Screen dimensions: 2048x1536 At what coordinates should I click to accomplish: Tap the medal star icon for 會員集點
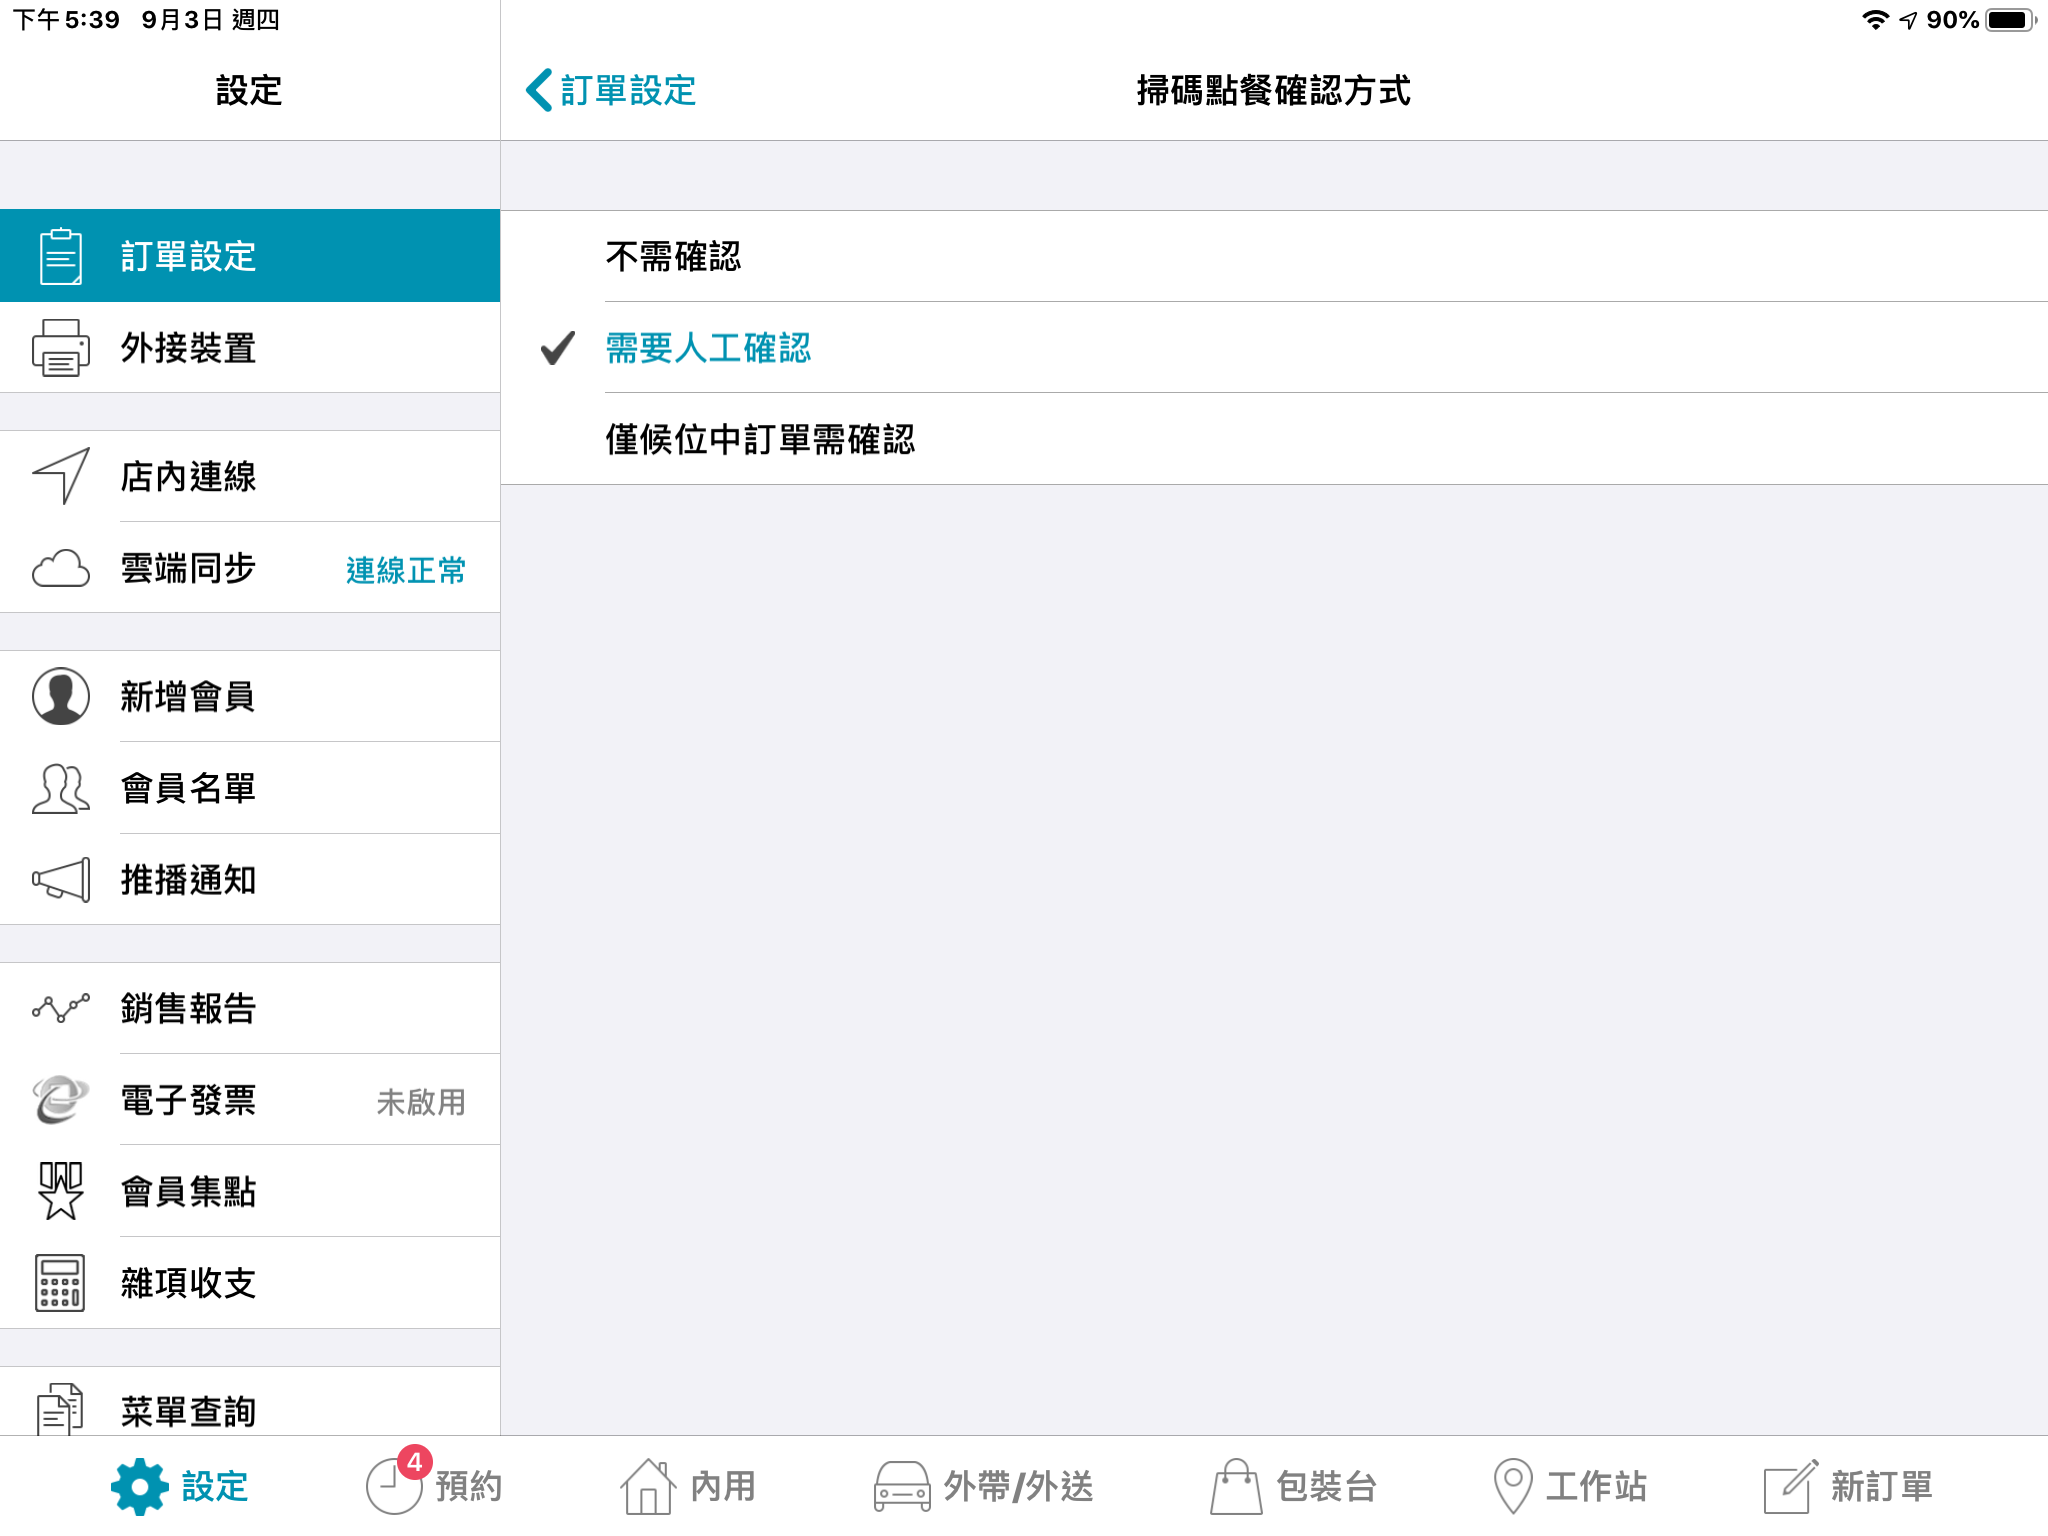click(60, 1191)
